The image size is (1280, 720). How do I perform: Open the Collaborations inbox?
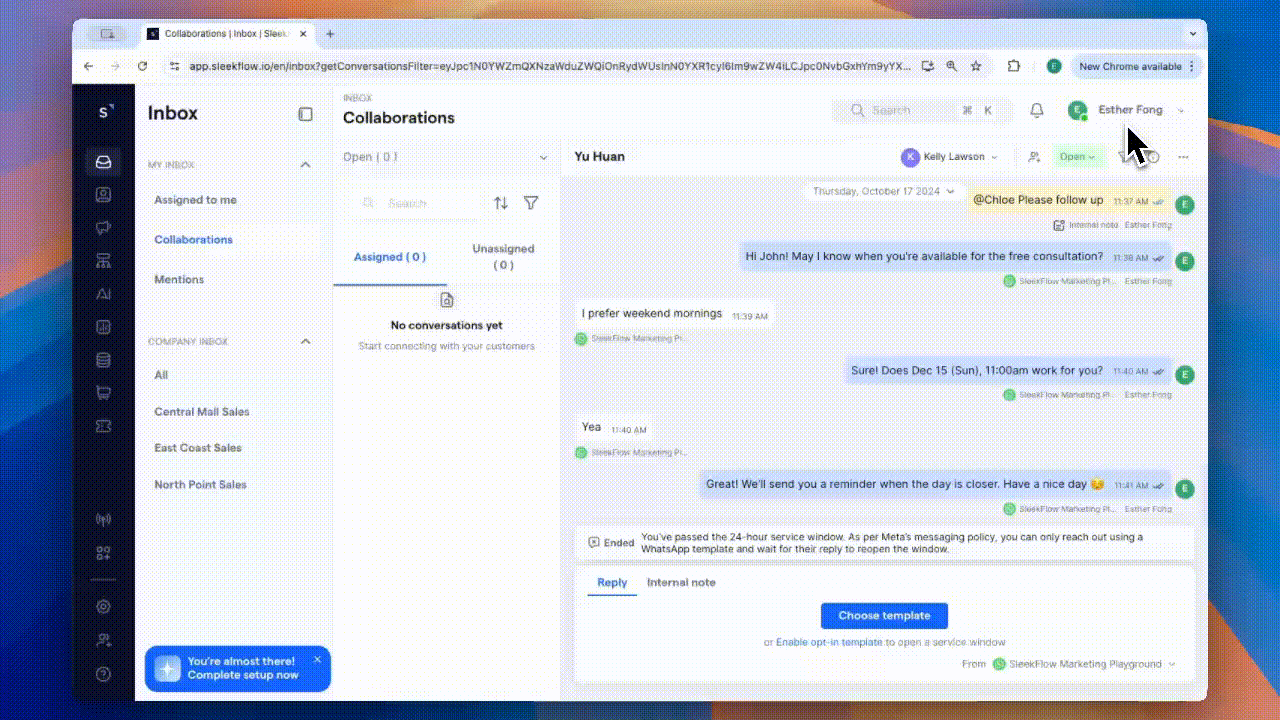click(x=193, y=240)
